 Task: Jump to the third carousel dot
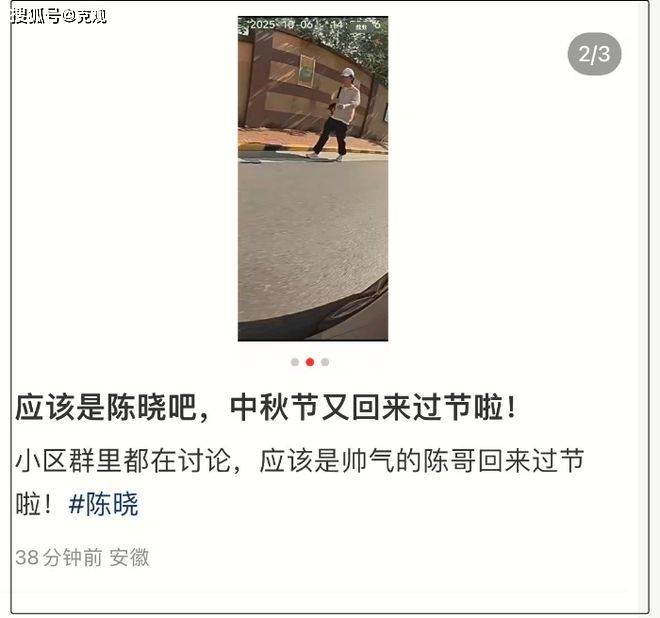pos(325,362)
